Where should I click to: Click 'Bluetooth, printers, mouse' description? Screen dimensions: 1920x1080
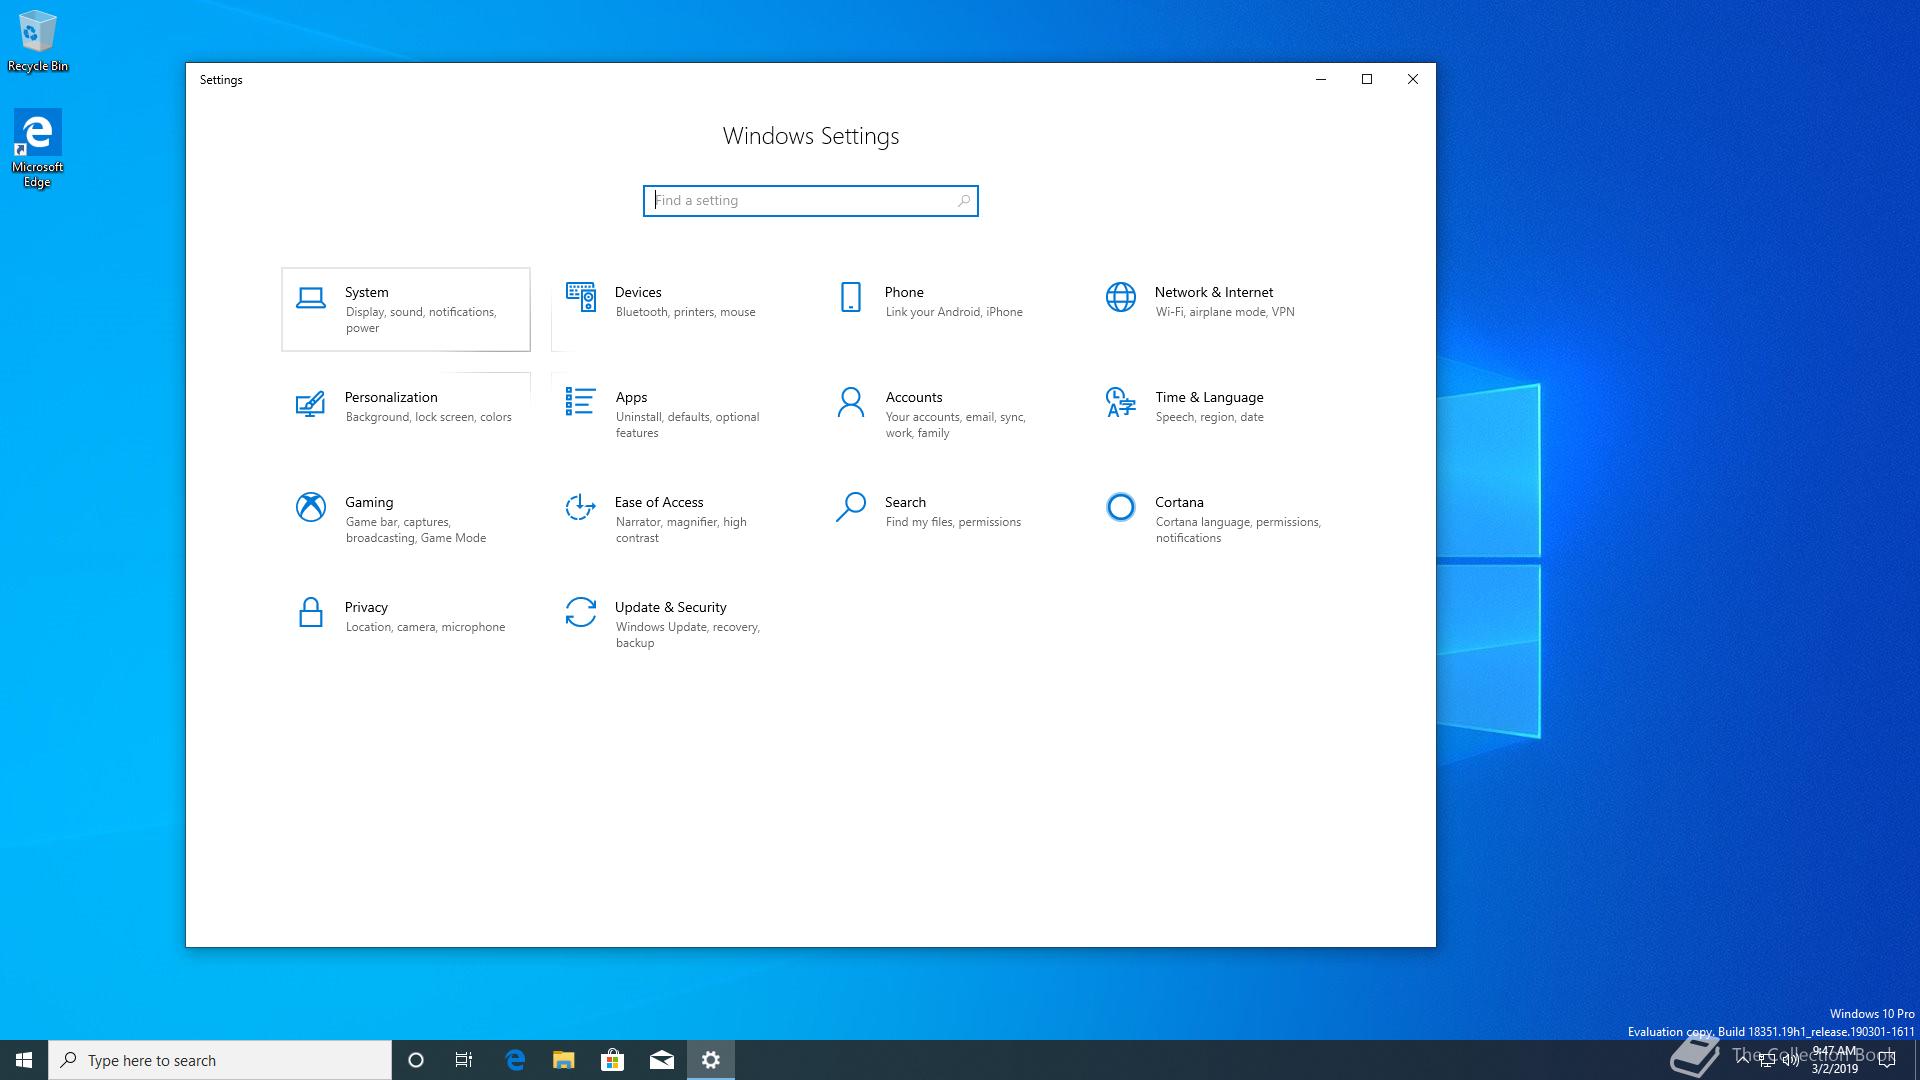coord(686,312)
